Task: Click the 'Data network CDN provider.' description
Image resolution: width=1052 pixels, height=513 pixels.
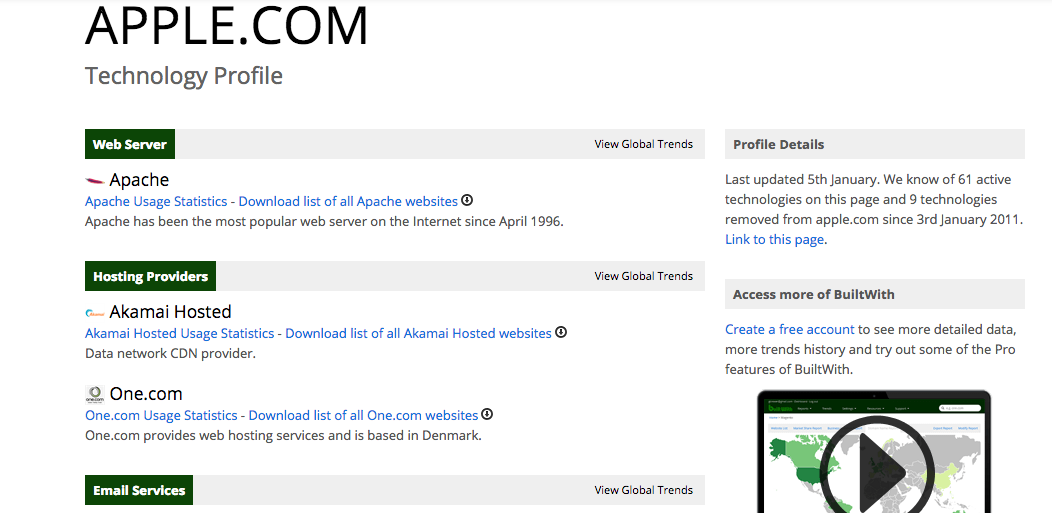Action: point(170,353)
